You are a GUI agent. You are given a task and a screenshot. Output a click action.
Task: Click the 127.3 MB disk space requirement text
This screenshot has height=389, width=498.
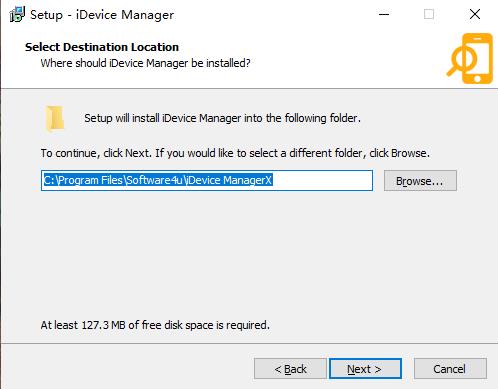point(155,325)
